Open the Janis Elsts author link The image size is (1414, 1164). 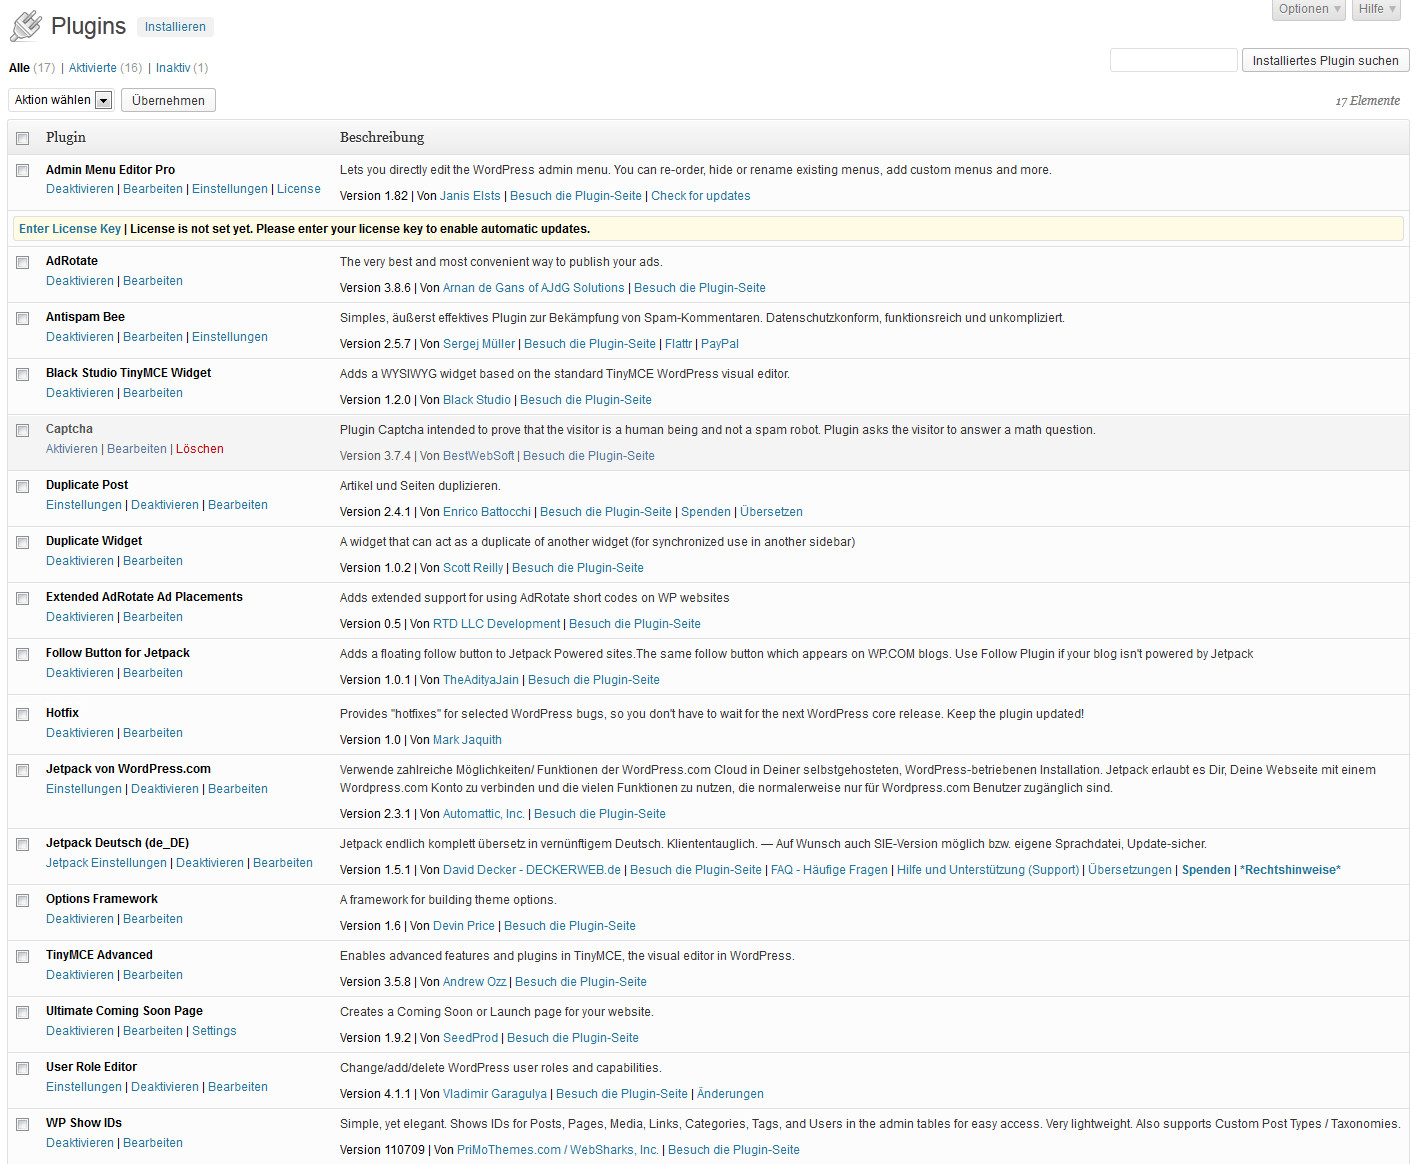(x=470, y=196)
